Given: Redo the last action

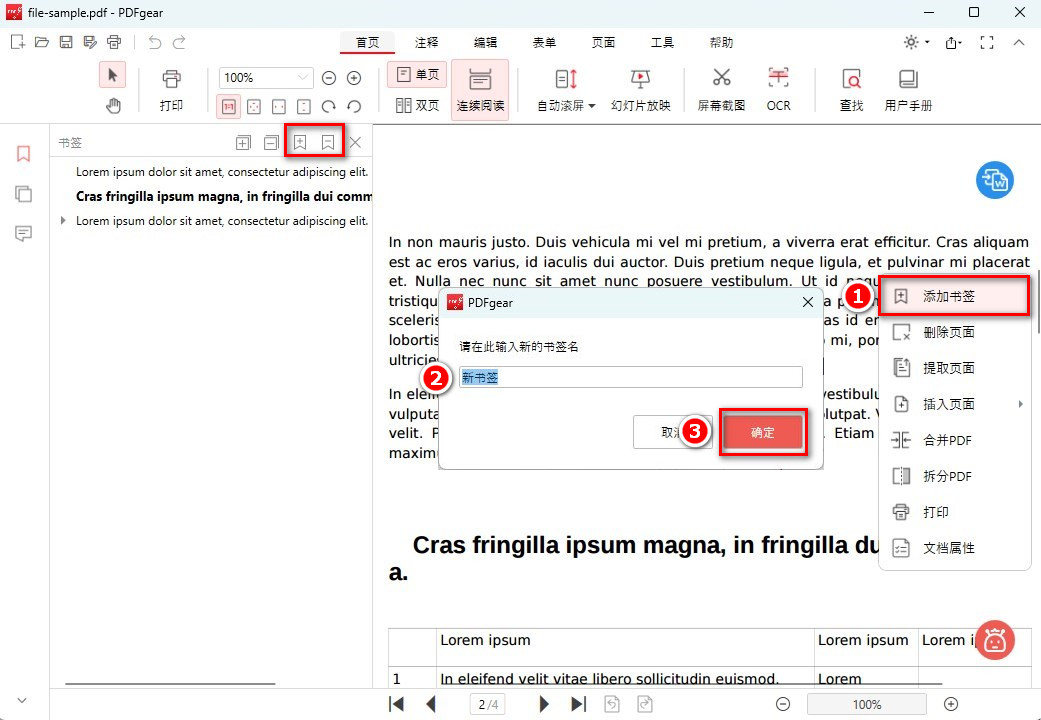Looking at the screenshot, I should pos(179,43).
